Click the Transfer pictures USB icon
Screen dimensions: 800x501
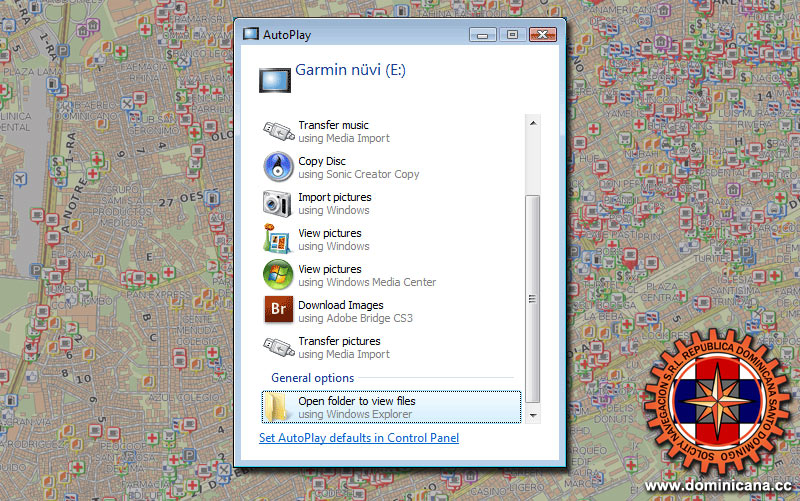click(278, 347)
